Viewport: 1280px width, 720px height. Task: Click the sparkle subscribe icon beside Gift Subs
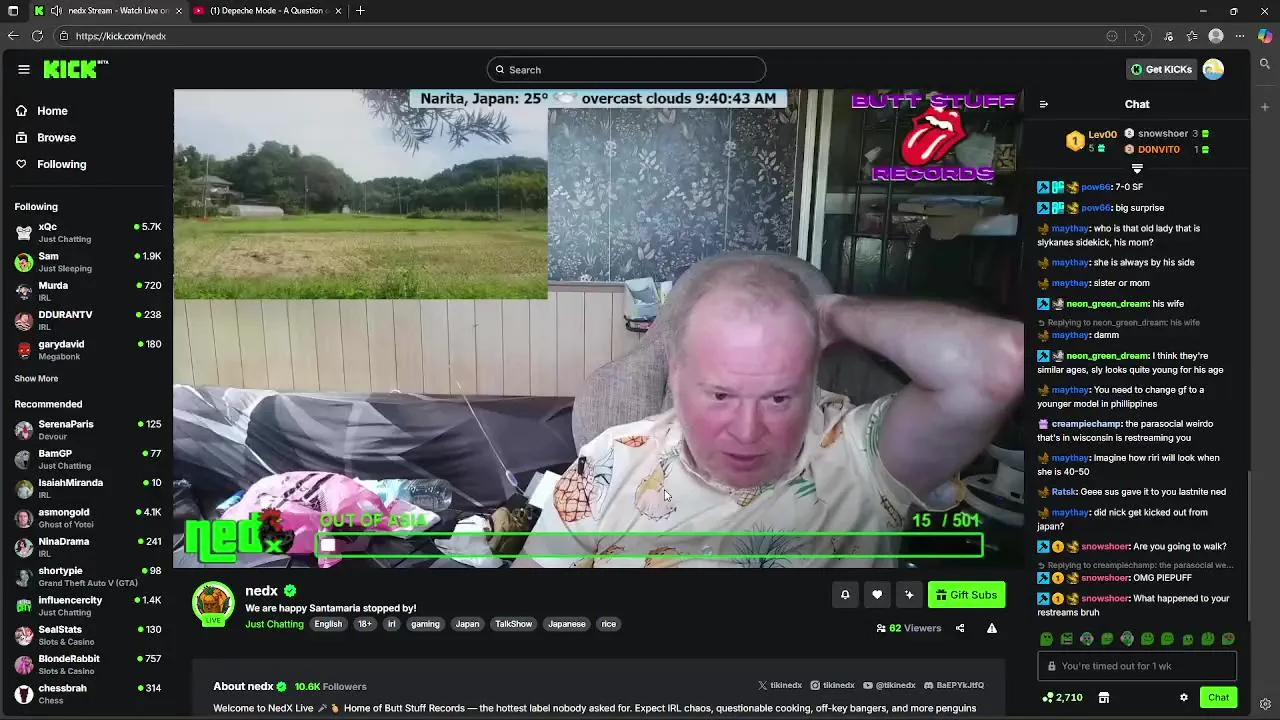909,595
